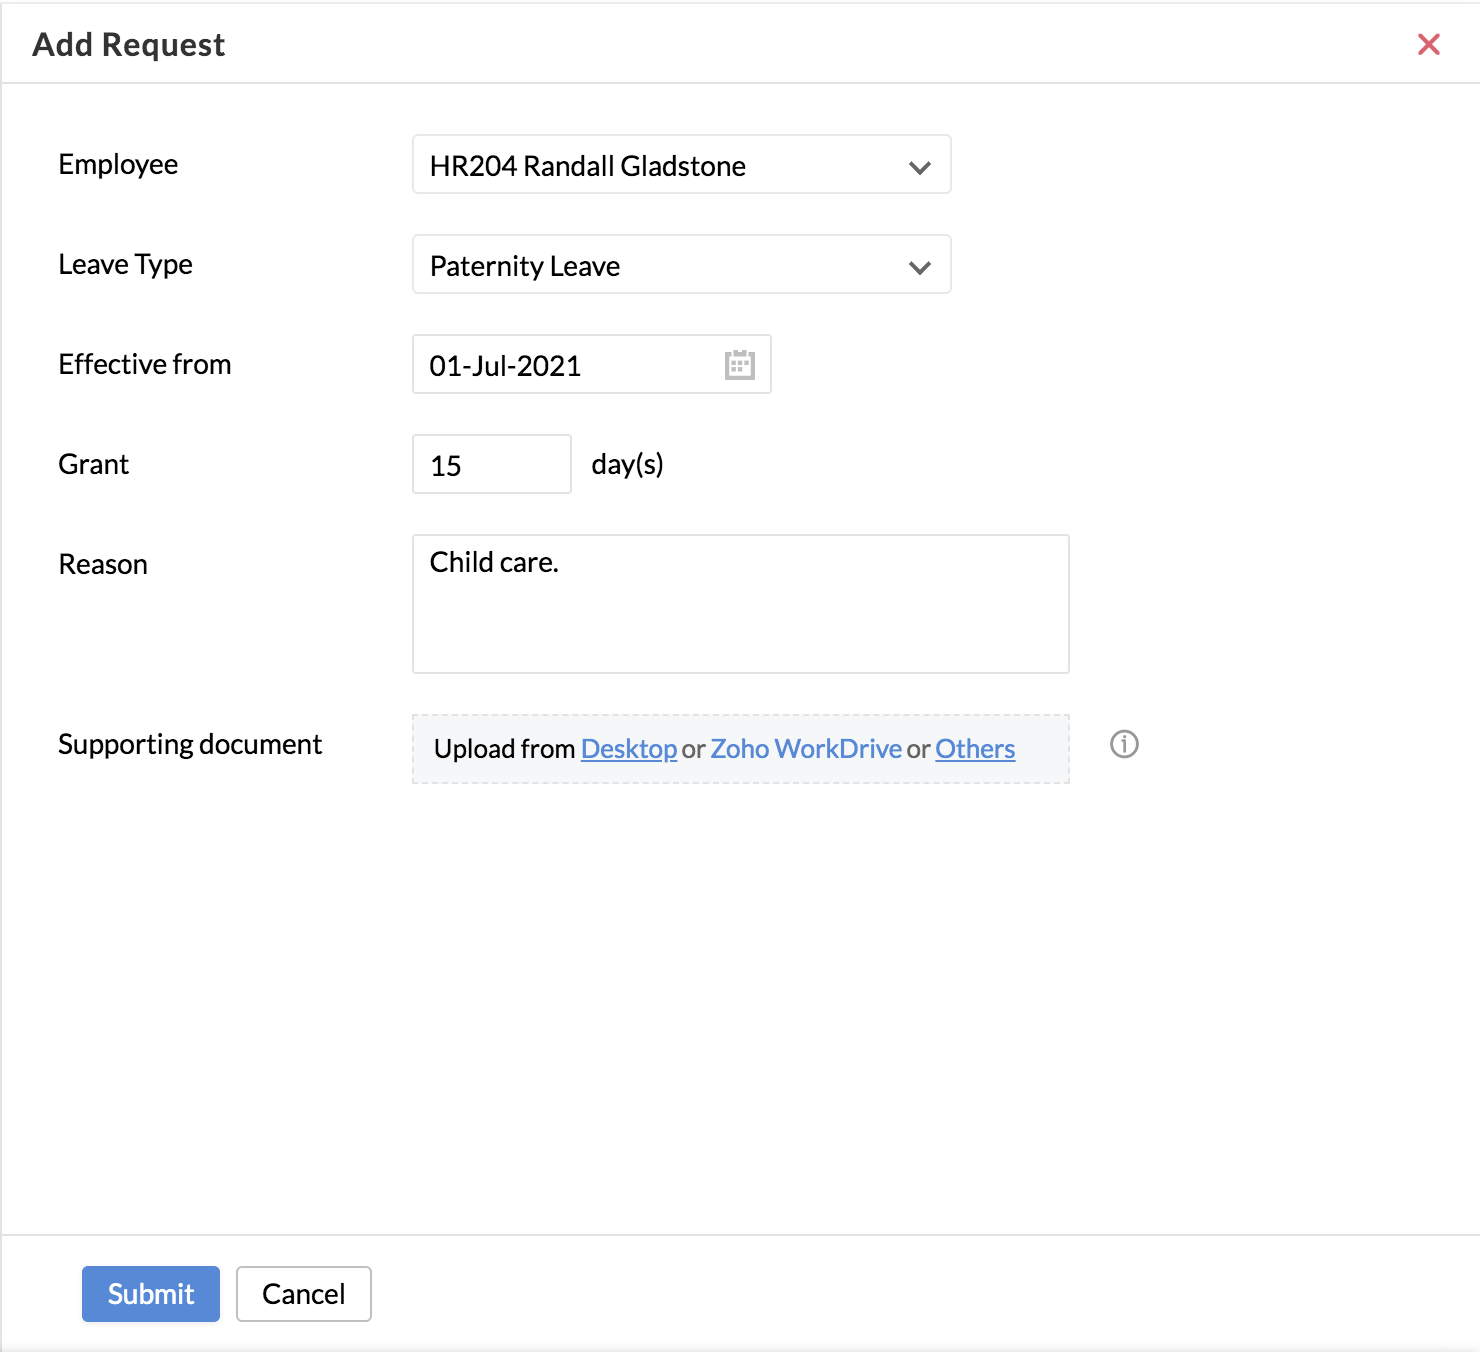Submit the leave request

[x=150, y=1293]
